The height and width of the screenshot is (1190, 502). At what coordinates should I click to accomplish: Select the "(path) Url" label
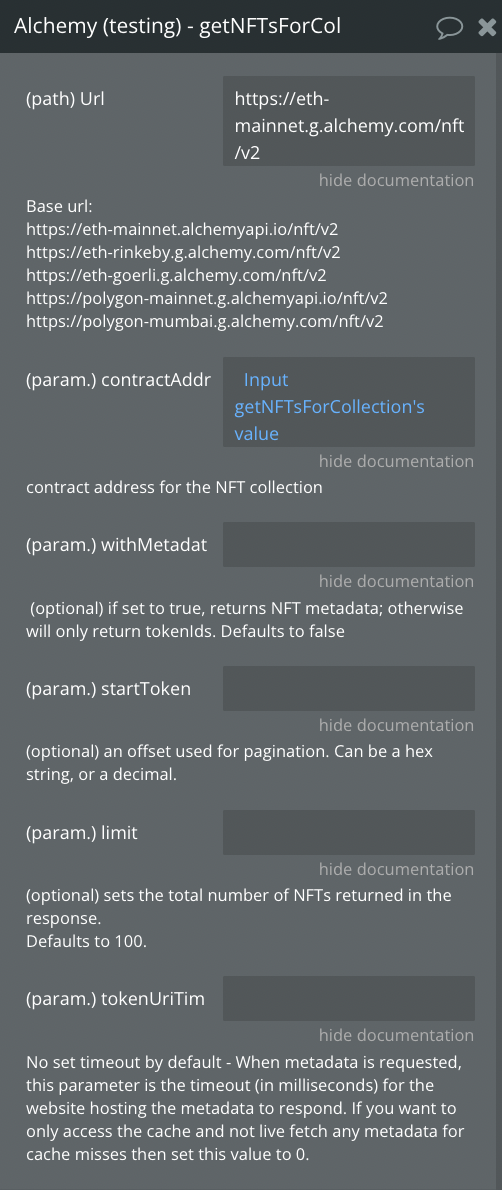(65, 99)
